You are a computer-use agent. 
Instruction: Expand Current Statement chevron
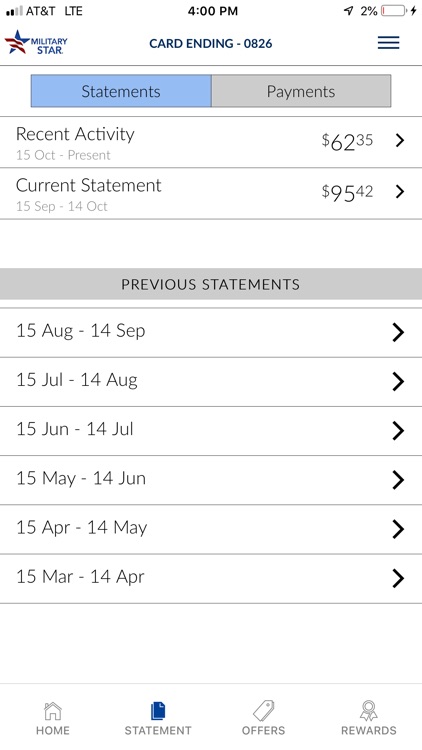point(400,192)
